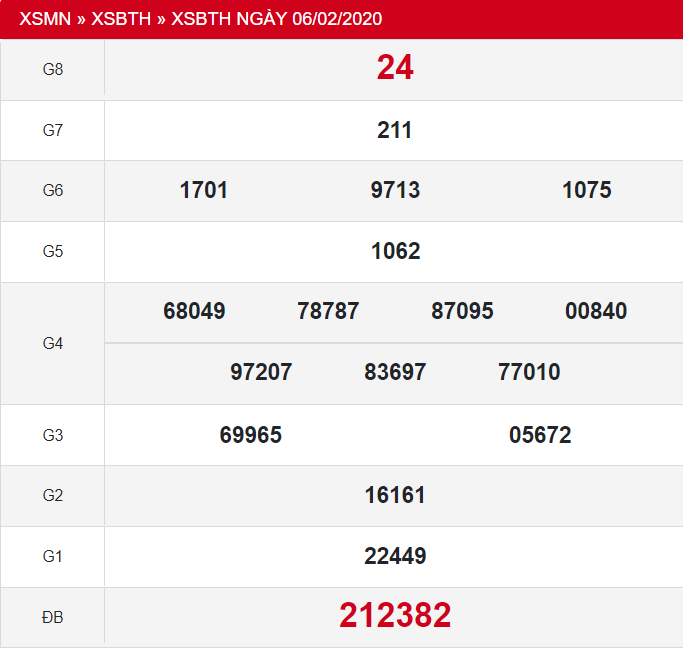The height and width of the screenshot is (648, 683).
Task: Select the G3 number 69965
Action: [251, 434]
